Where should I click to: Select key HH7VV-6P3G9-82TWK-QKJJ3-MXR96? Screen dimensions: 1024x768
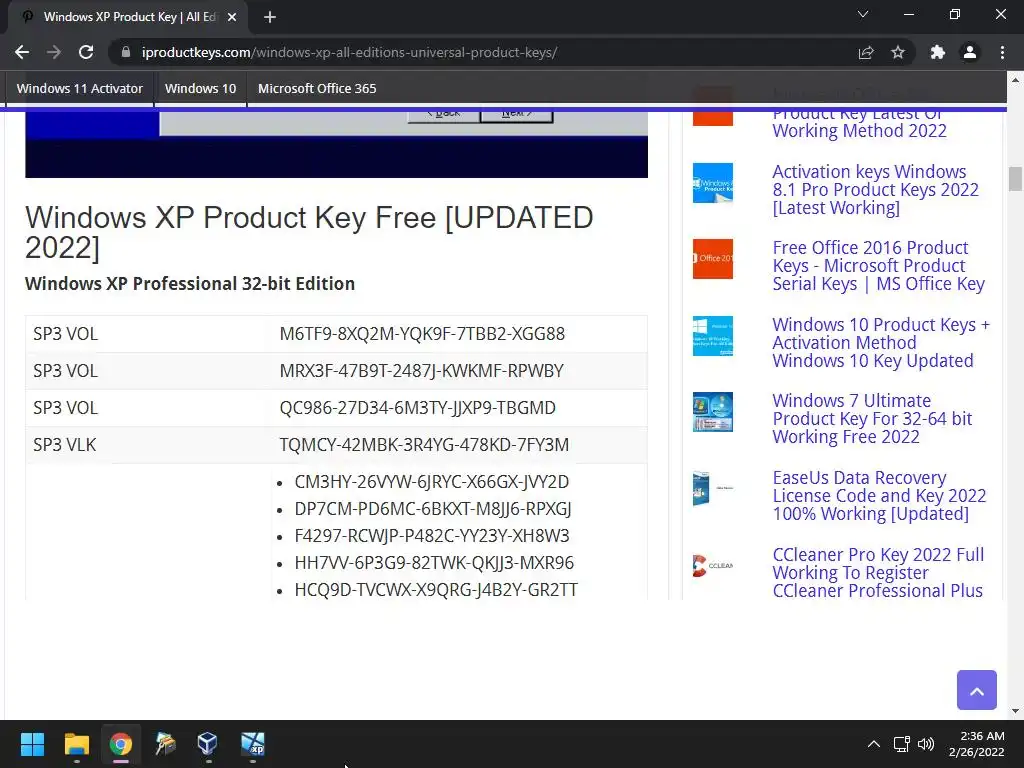pyautogui.click(x=434, y=562)
